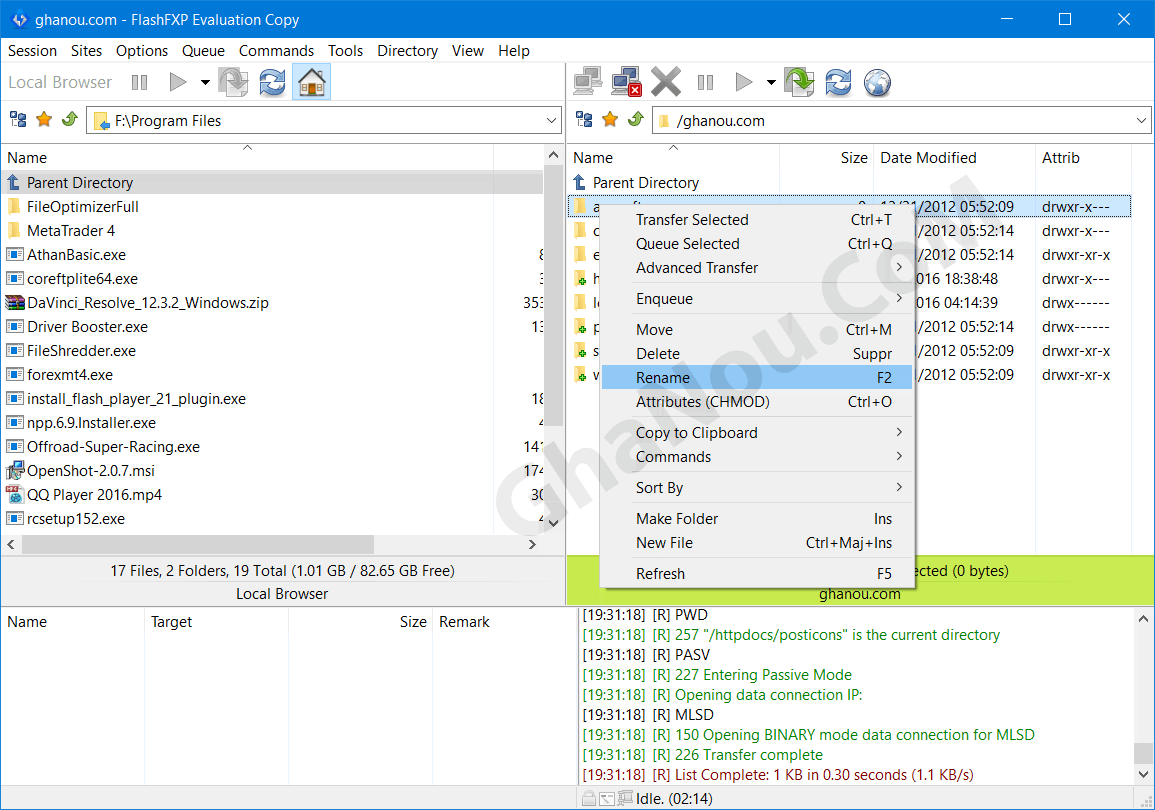Sort remote list by Date Modified header
1155x810 pixels.
(x=954, y=158)
